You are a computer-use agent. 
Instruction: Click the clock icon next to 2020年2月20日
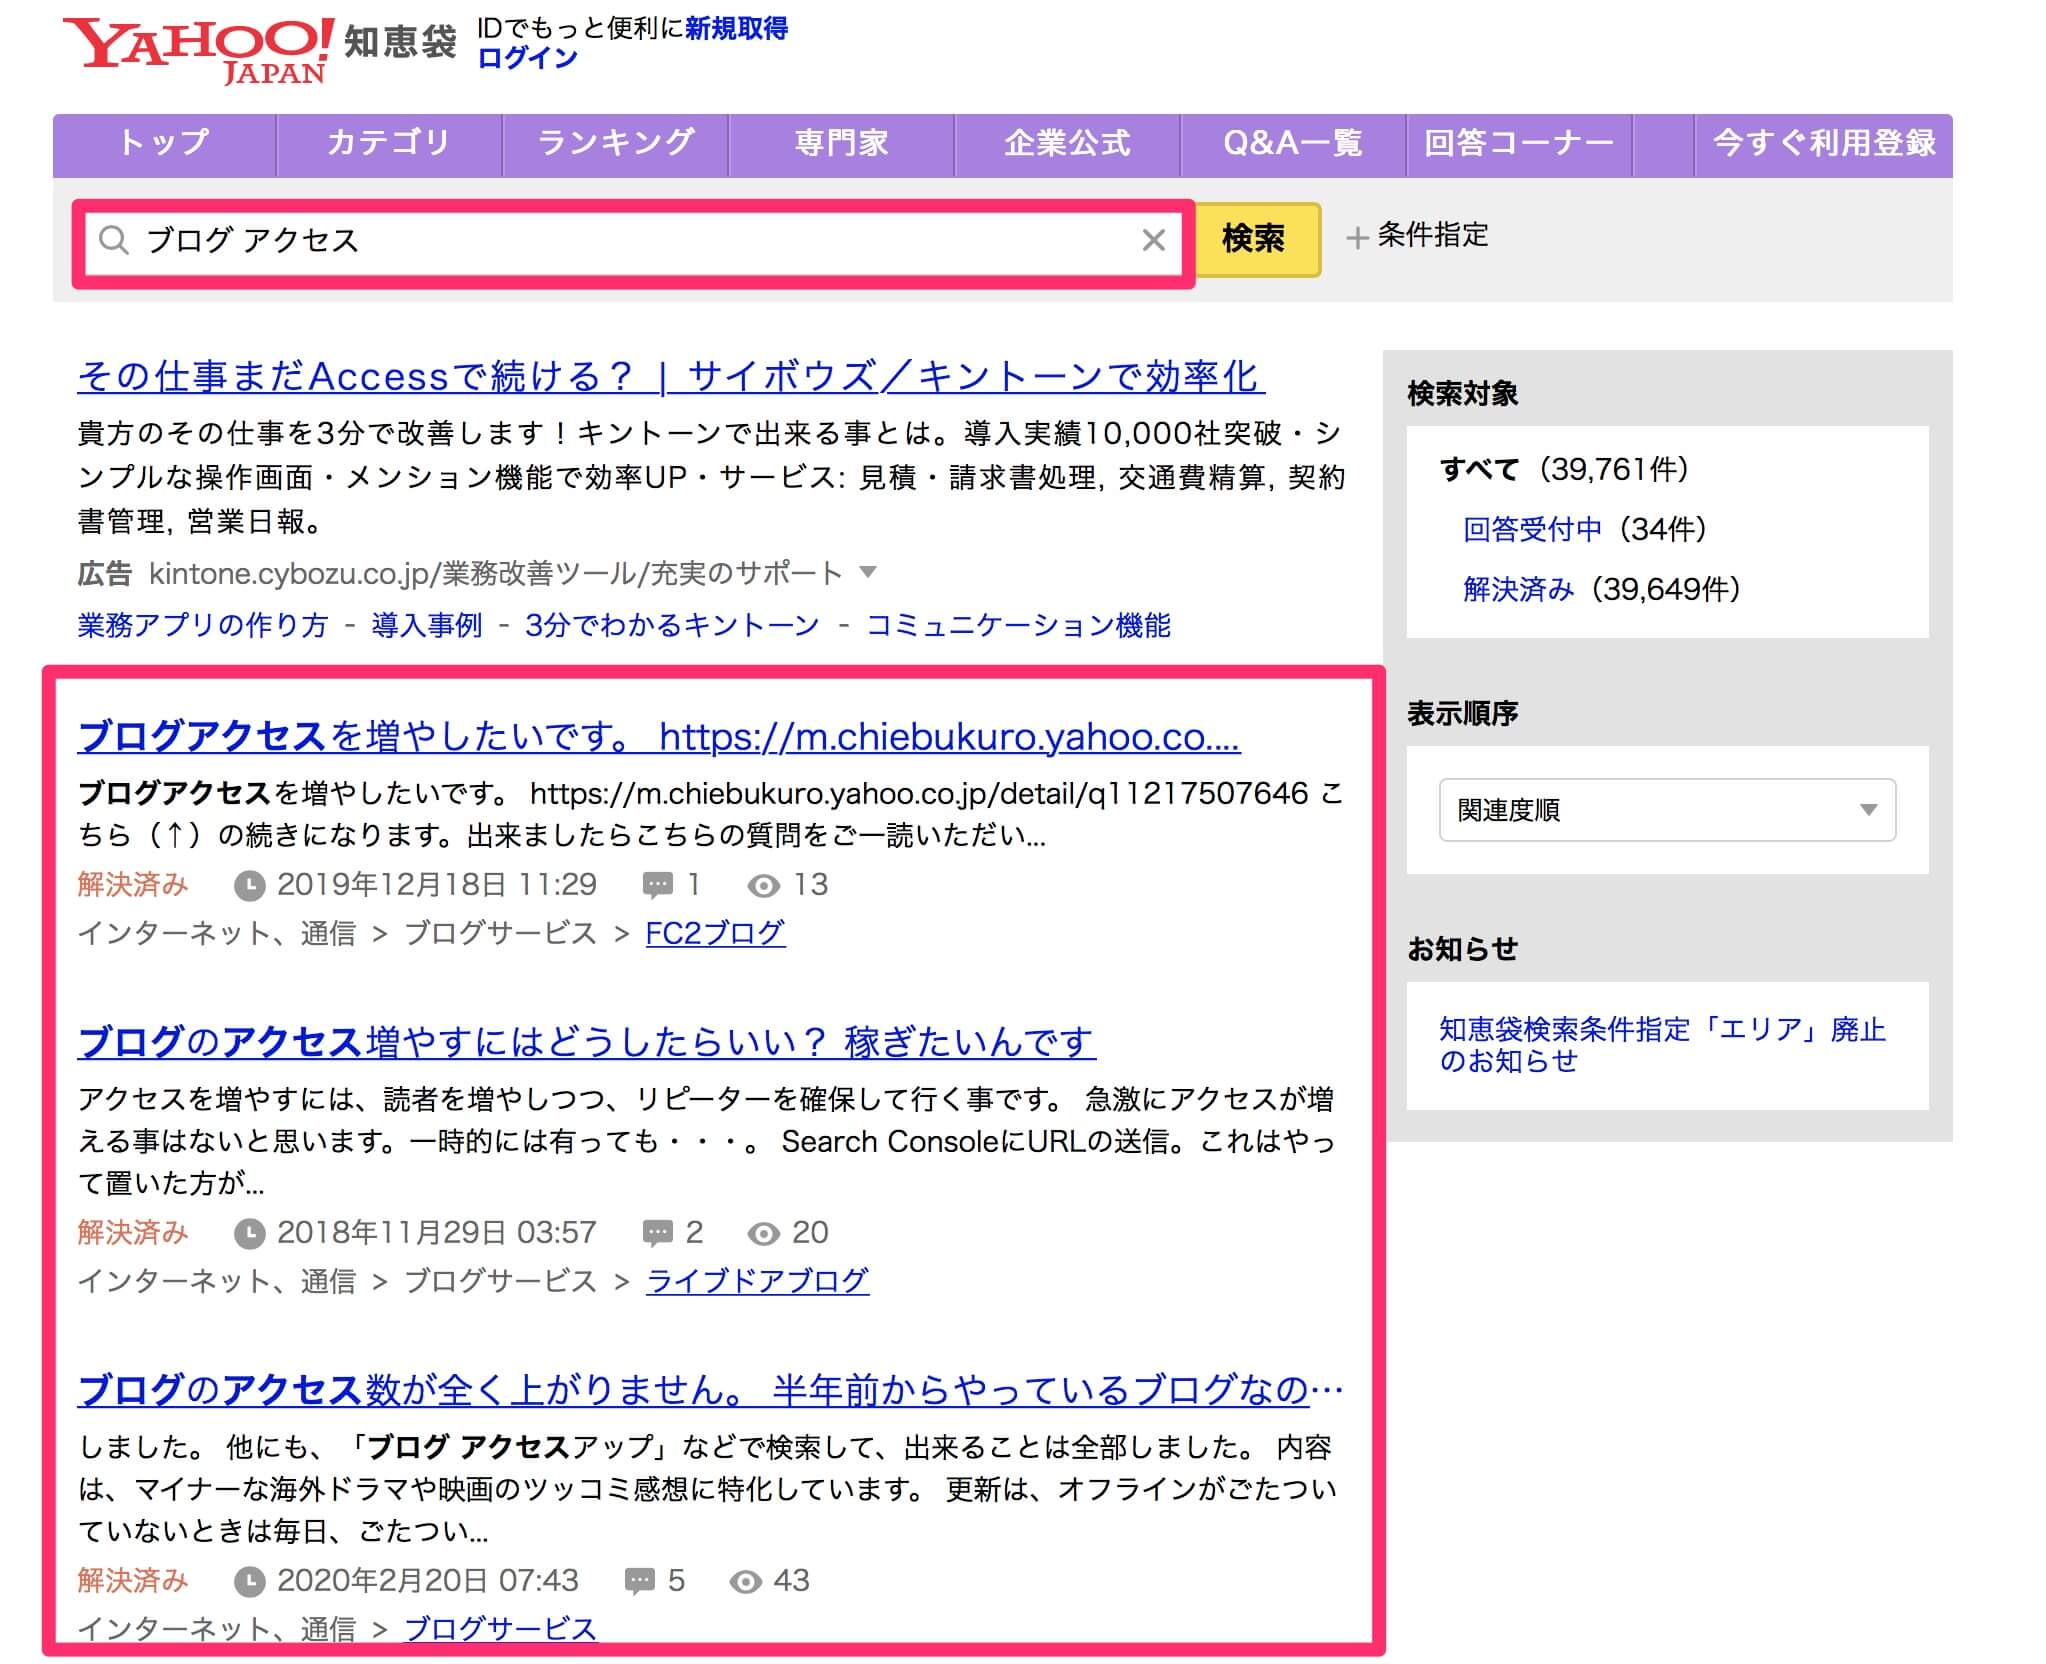(249, 1581)
